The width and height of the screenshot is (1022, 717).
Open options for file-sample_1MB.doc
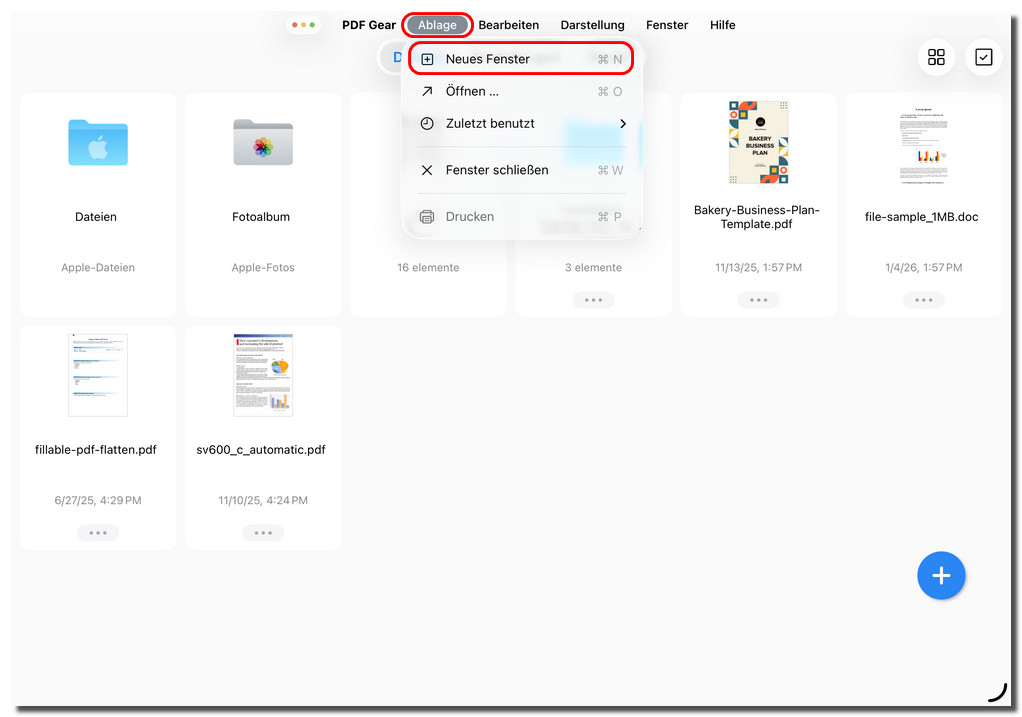click(923, 299)
